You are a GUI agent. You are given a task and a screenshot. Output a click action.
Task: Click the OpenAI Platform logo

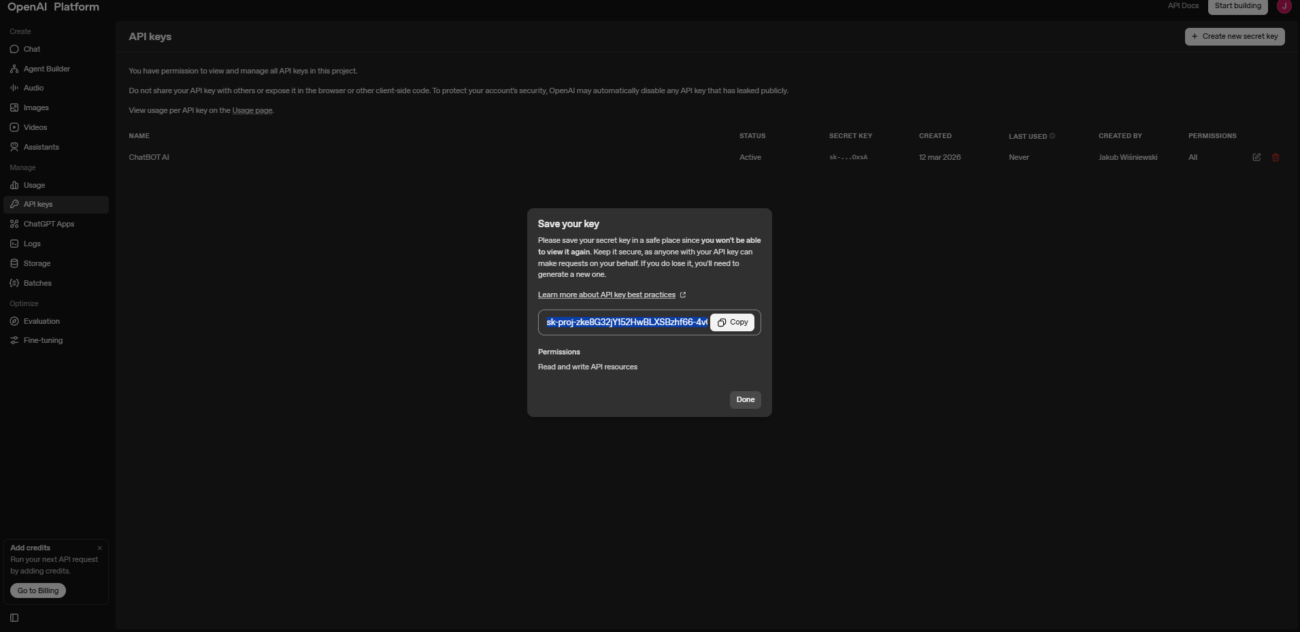(x=53, y=7)
